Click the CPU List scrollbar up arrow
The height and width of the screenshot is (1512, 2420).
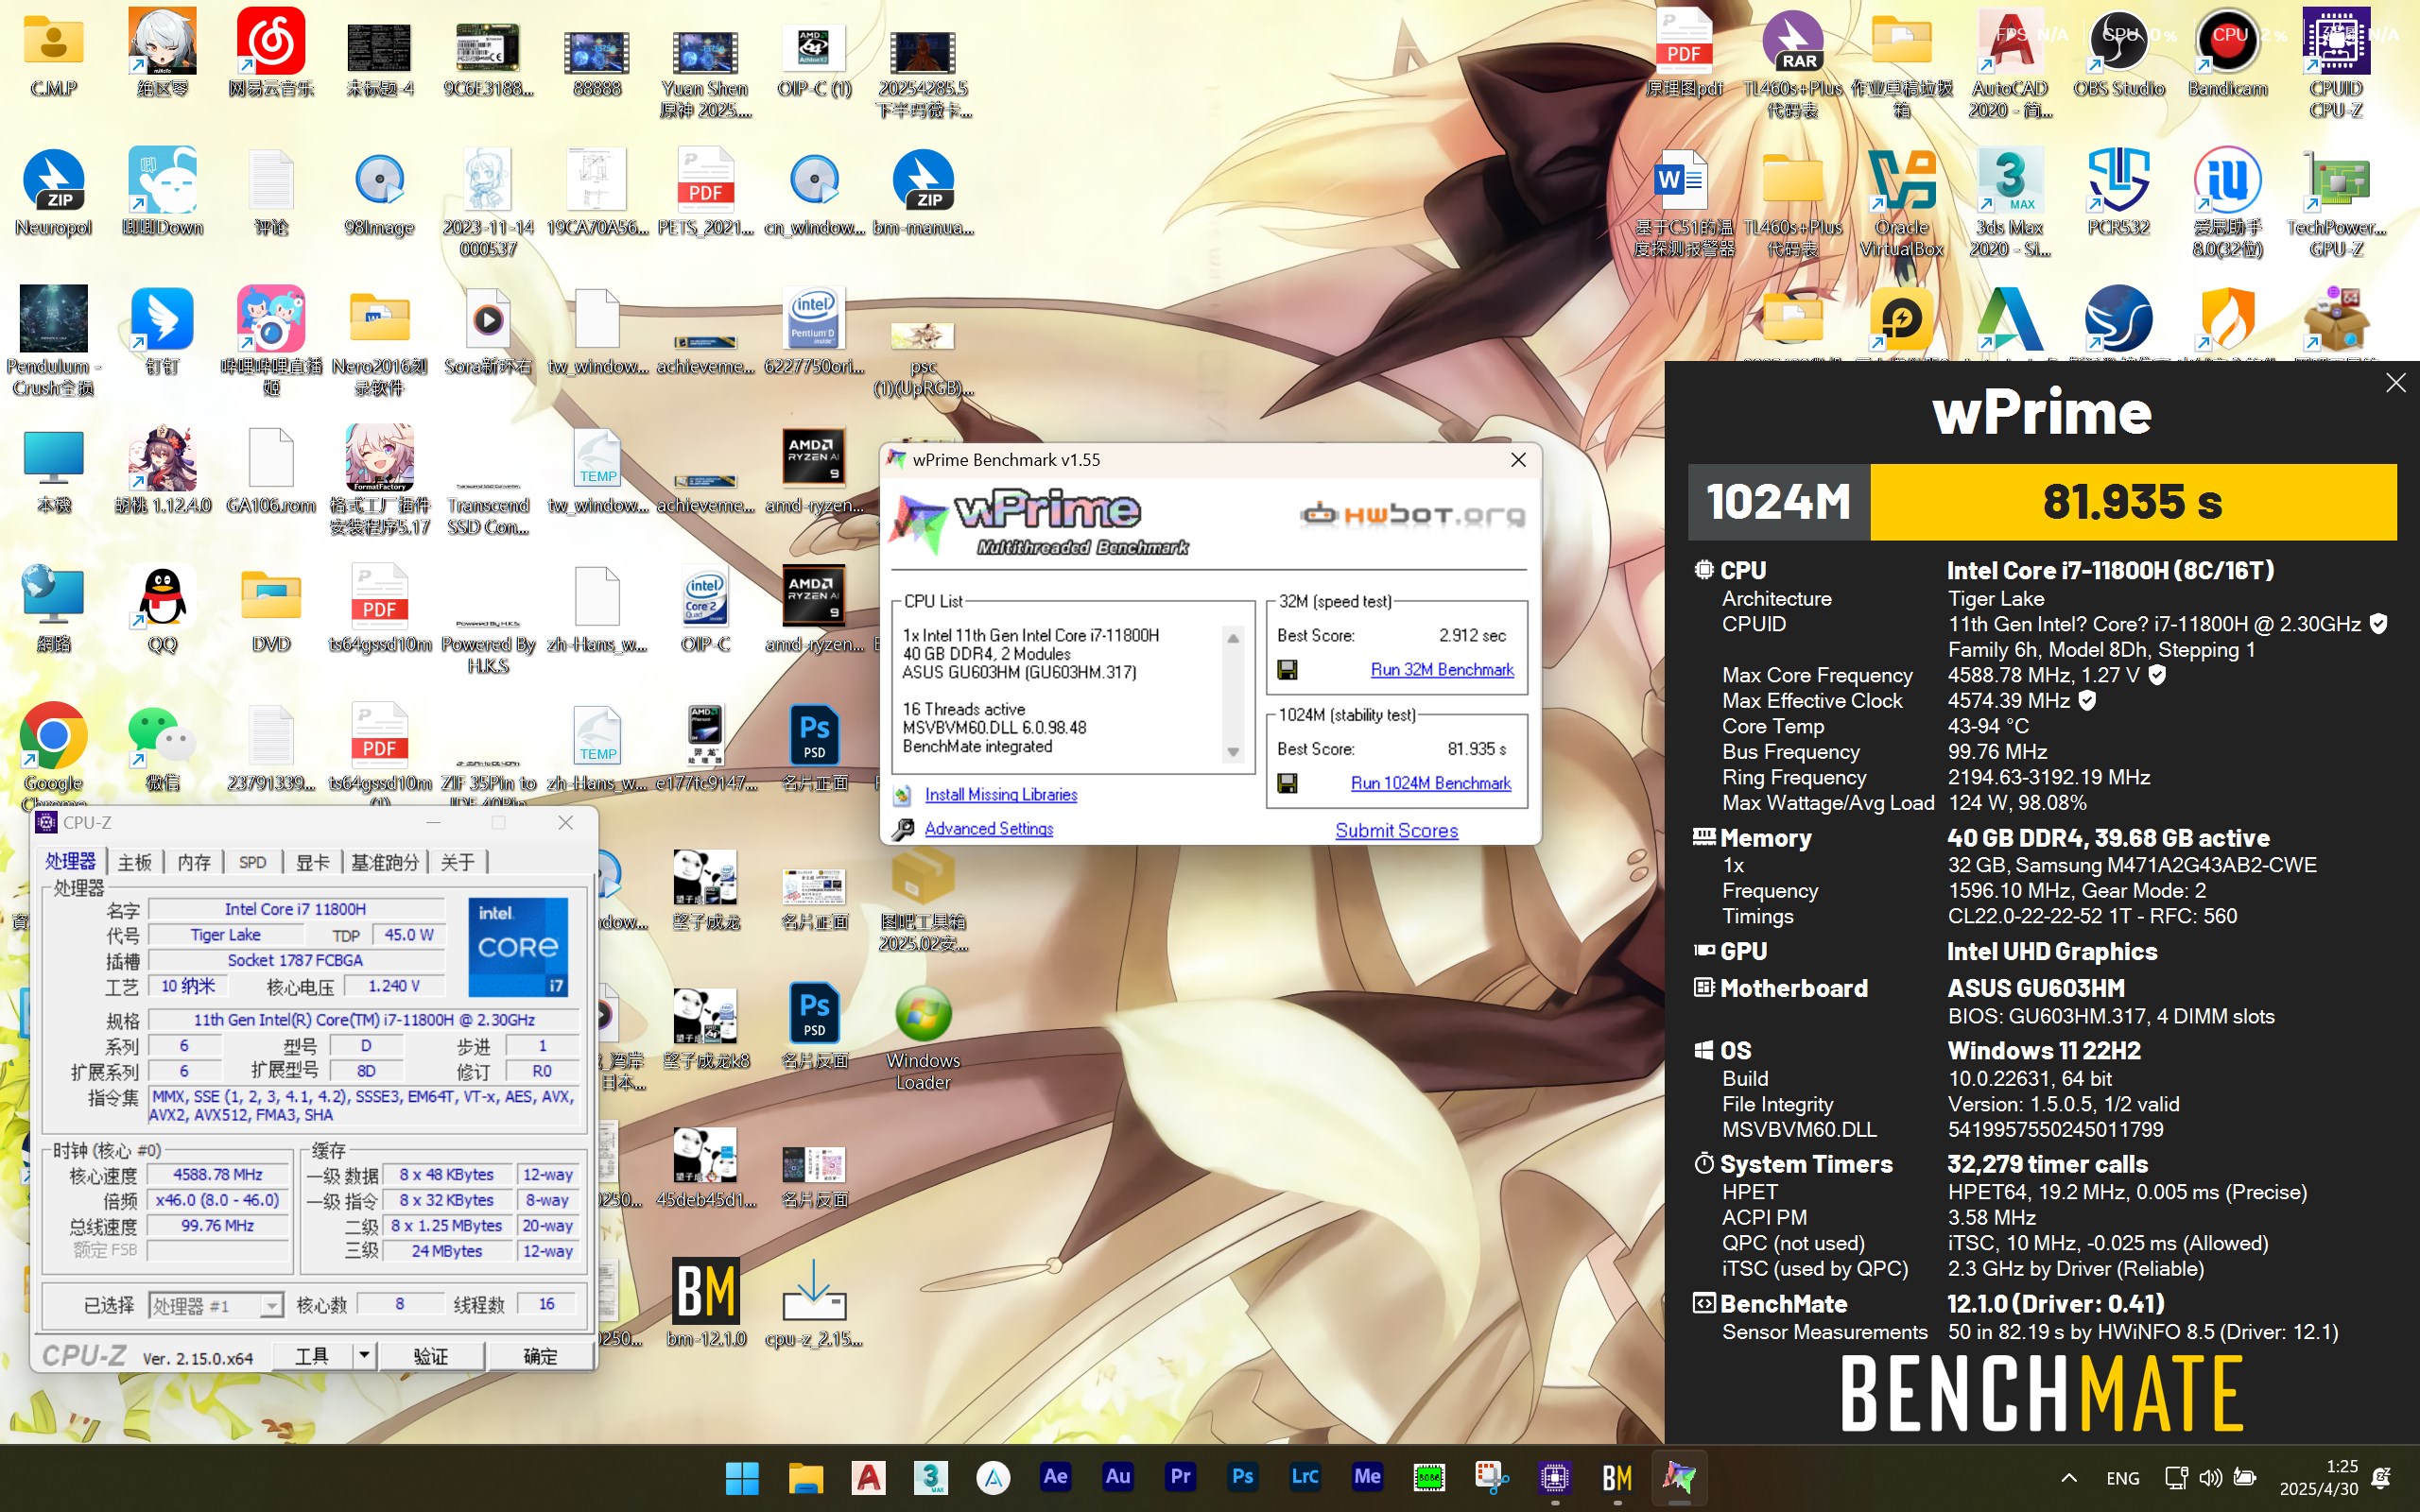pos(1233,638)
